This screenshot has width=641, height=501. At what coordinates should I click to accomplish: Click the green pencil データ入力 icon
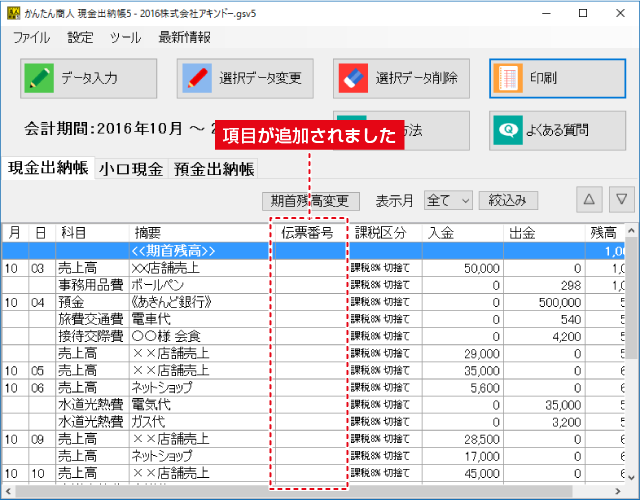40,77
